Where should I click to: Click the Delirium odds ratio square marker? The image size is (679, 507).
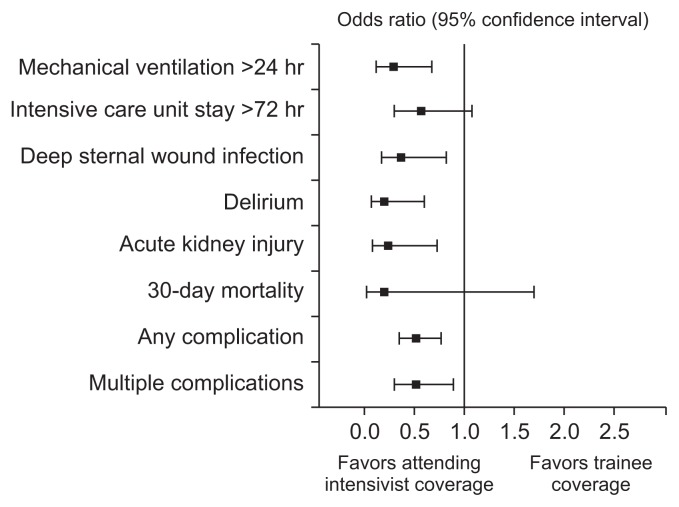click(x=384, y=202)
